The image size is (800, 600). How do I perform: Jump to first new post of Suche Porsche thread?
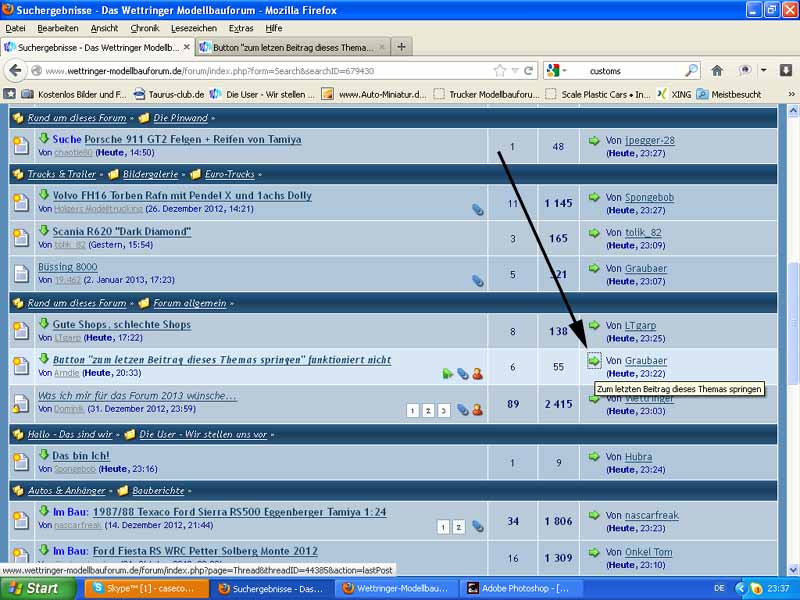click(44, 138)
